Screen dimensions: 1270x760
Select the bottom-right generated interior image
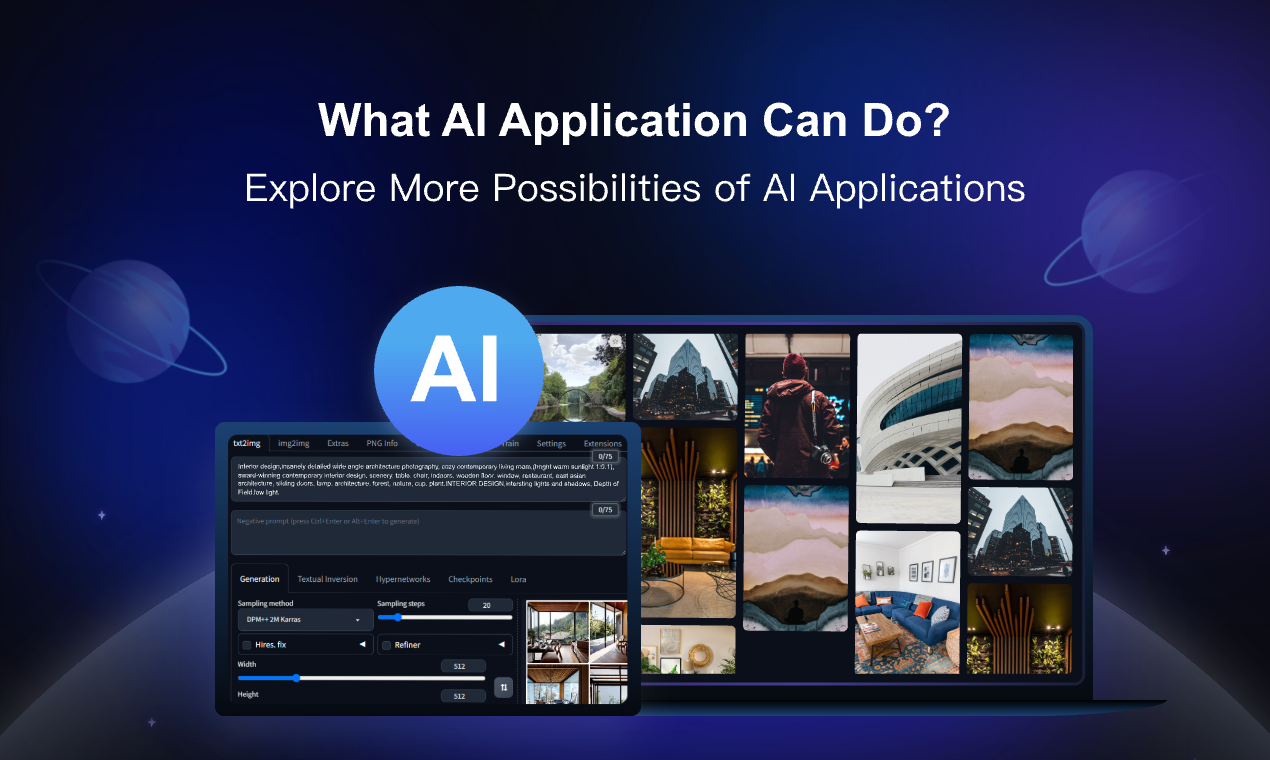[x=609, y=682]
